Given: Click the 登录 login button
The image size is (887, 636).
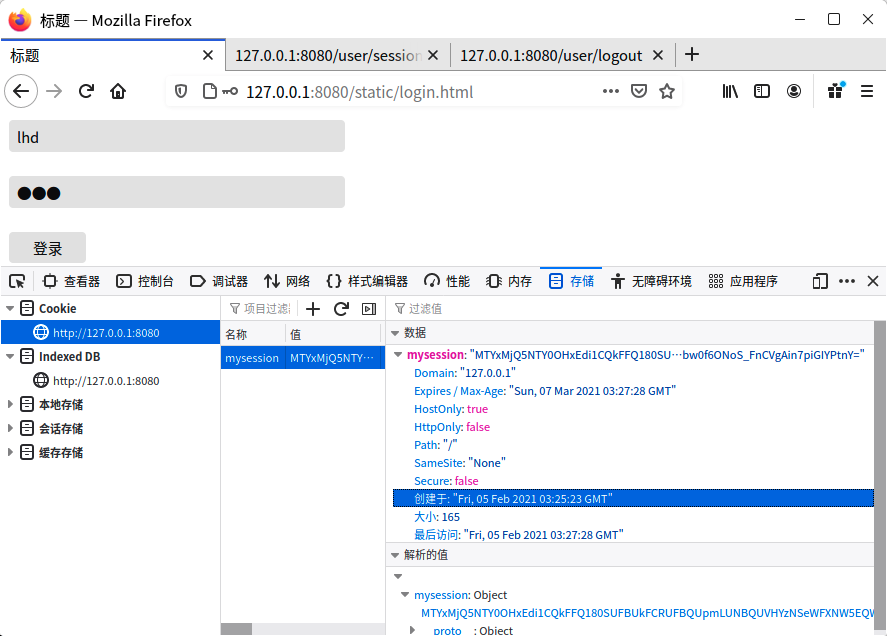Looking at the screenshot, I should [x=48, y=248].
